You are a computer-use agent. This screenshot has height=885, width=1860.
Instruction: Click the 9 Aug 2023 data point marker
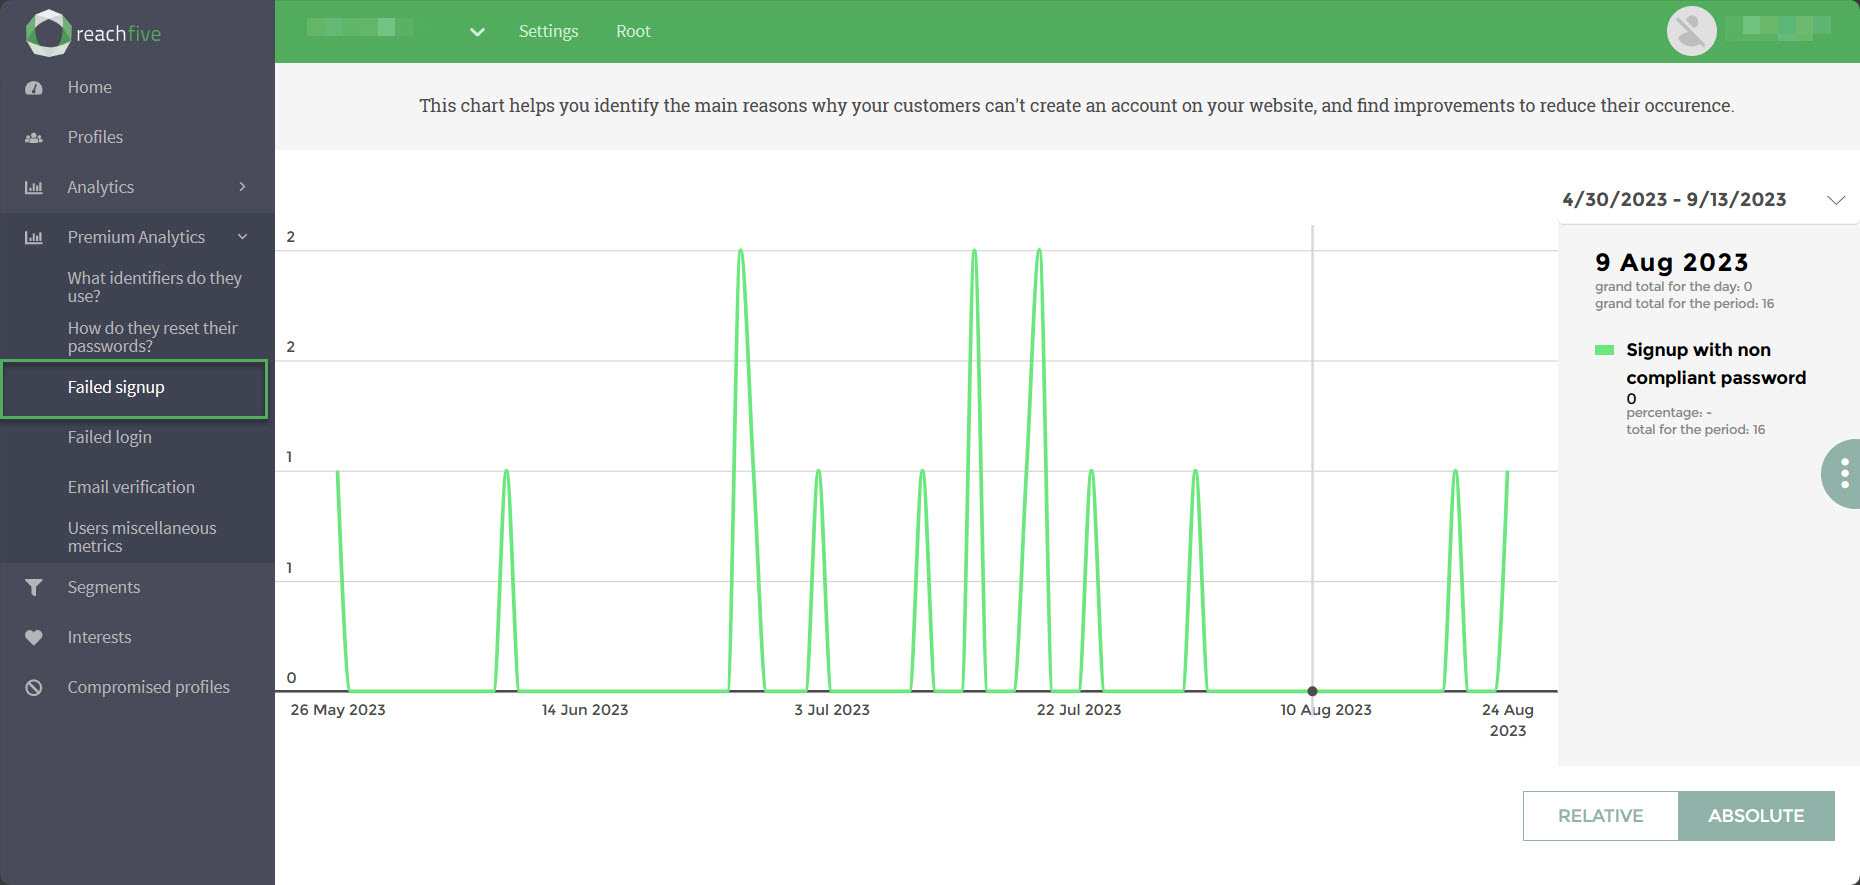(x=1312, y=691)
